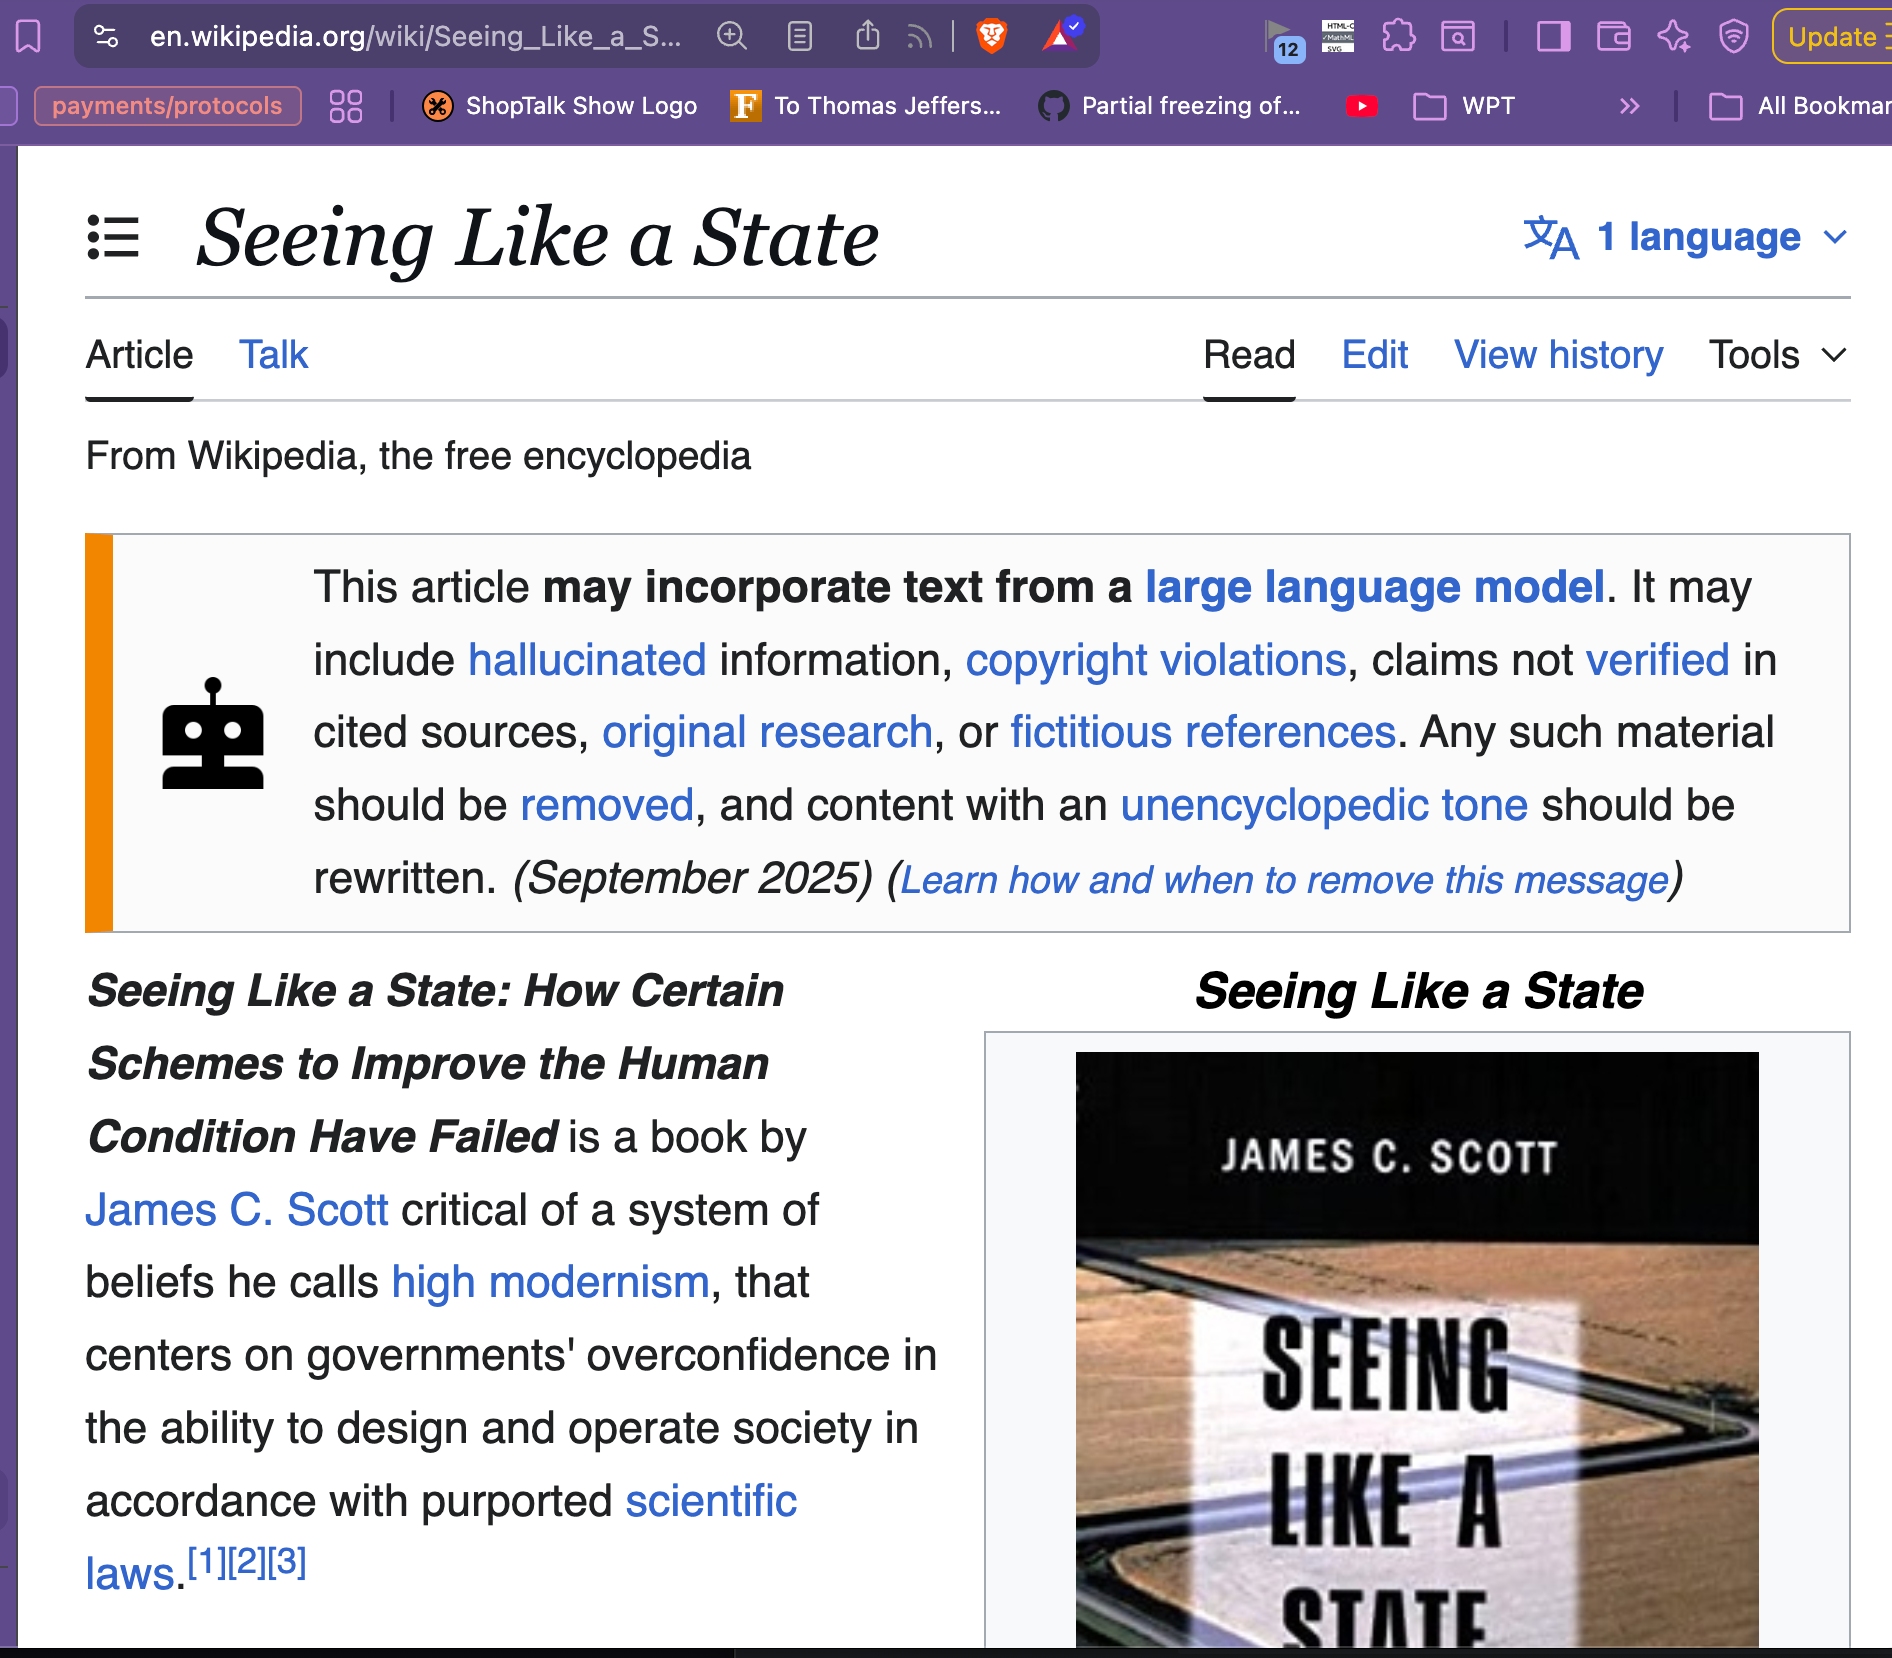
Task: Expand the hidden bookmarks overflow chevron
Action: point(1629,106)
